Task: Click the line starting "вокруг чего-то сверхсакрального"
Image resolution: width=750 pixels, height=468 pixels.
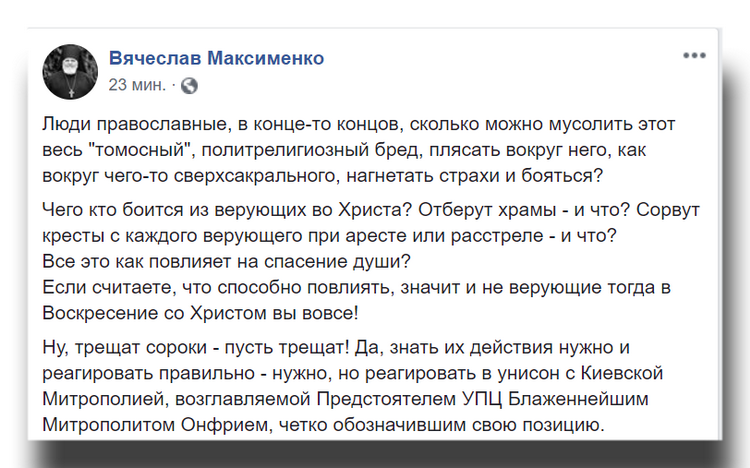Action: 322,176
